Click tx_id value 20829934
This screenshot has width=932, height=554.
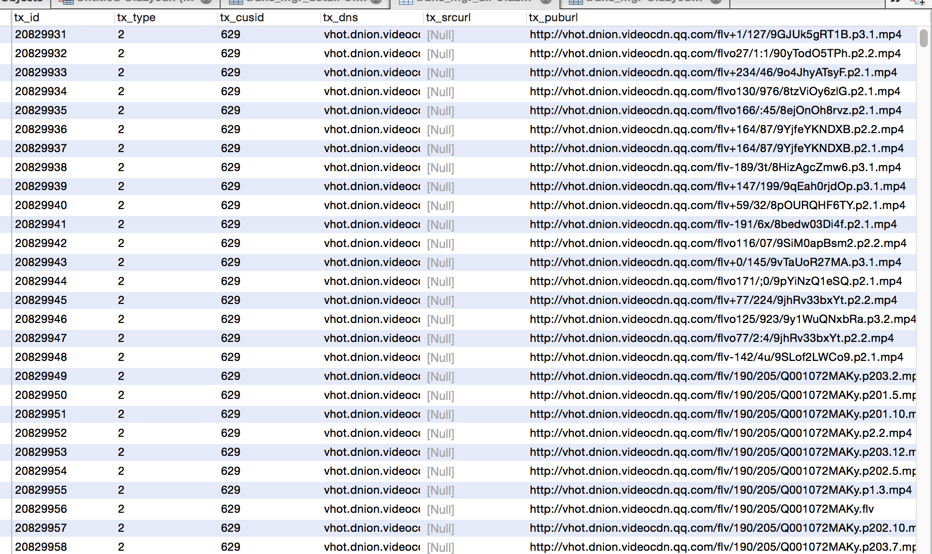[x=40, y=92]
